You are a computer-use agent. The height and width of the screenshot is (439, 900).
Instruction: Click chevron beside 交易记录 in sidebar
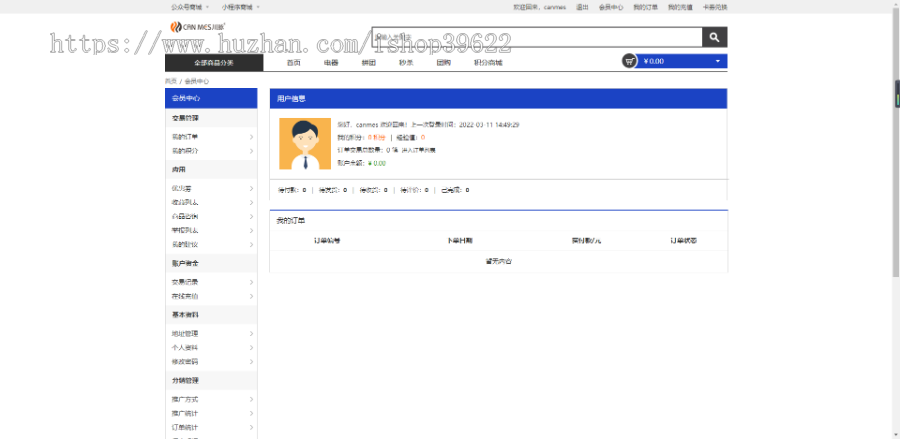pos(251,282)
